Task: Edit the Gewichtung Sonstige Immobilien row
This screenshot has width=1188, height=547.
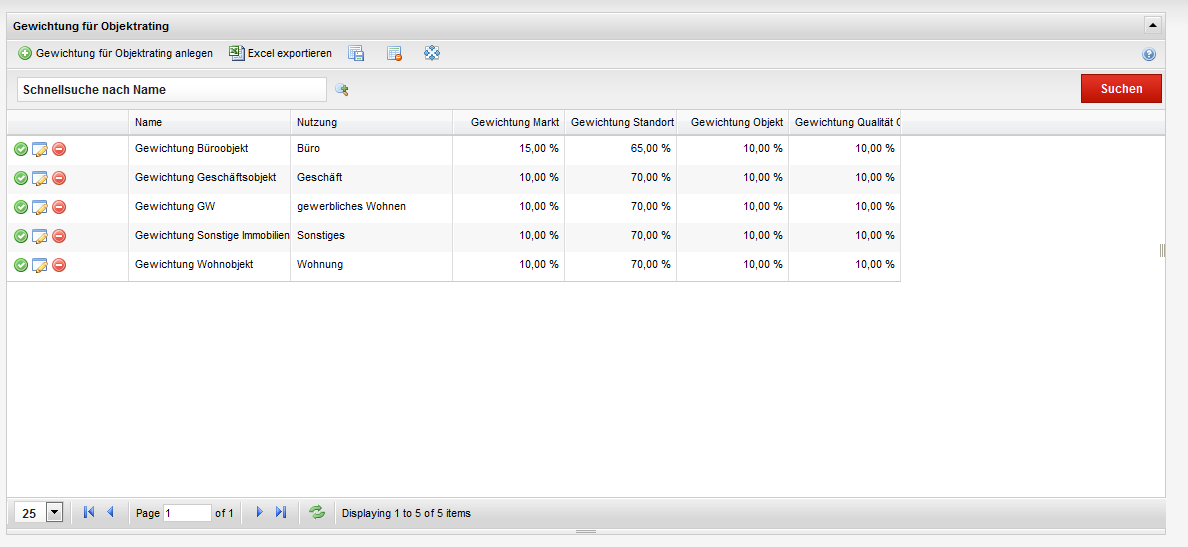Action: [x=40, y=236]
